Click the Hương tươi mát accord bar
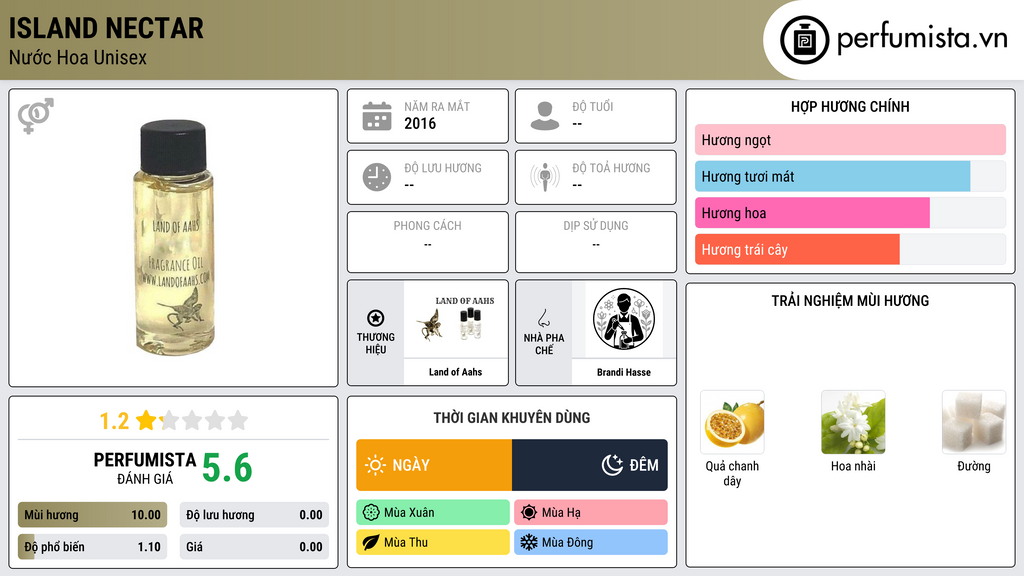This screenshot has height=576, width=1024. [x=850, y=176]
